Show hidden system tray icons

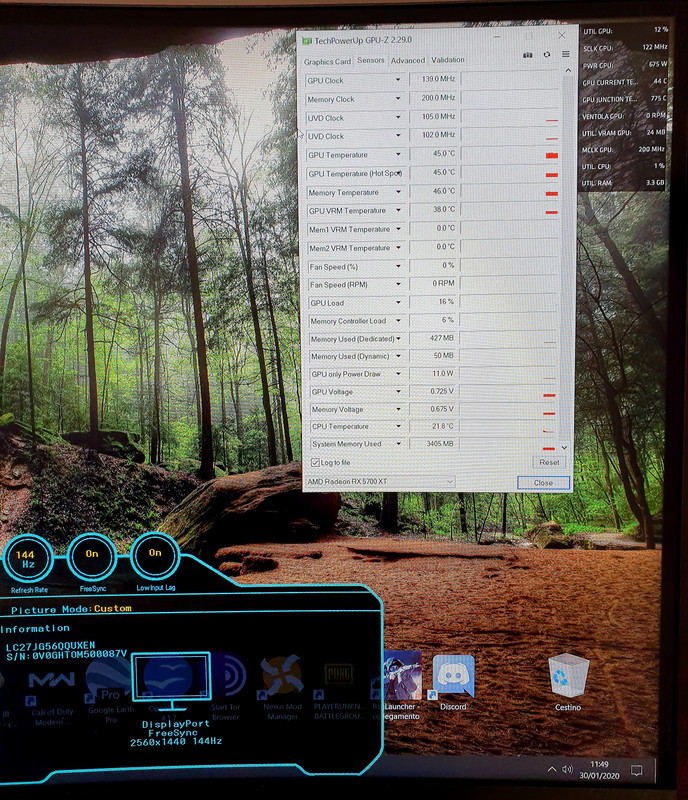552,769
